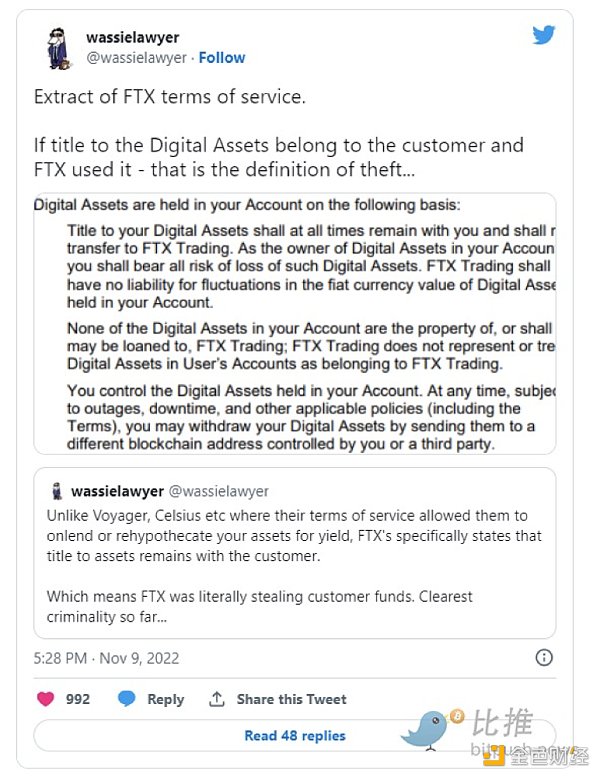The height and width of the screenshot is (777, 600).
Task: Open the tweet info circle icon
Action: pos(544,657)
